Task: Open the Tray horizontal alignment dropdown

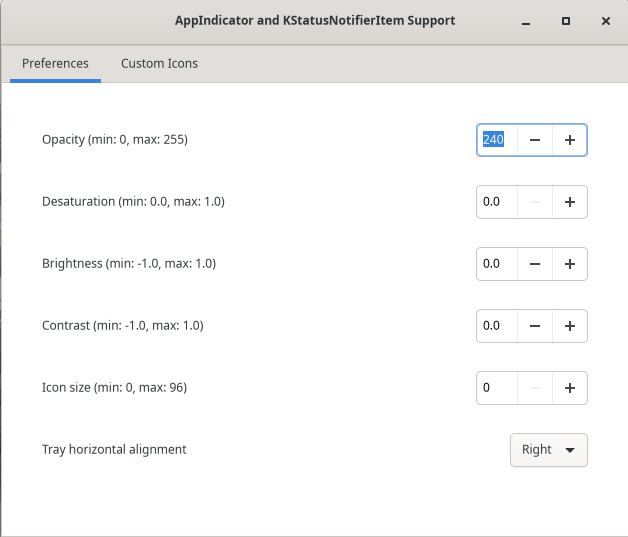Action: (x=549, y=450)
